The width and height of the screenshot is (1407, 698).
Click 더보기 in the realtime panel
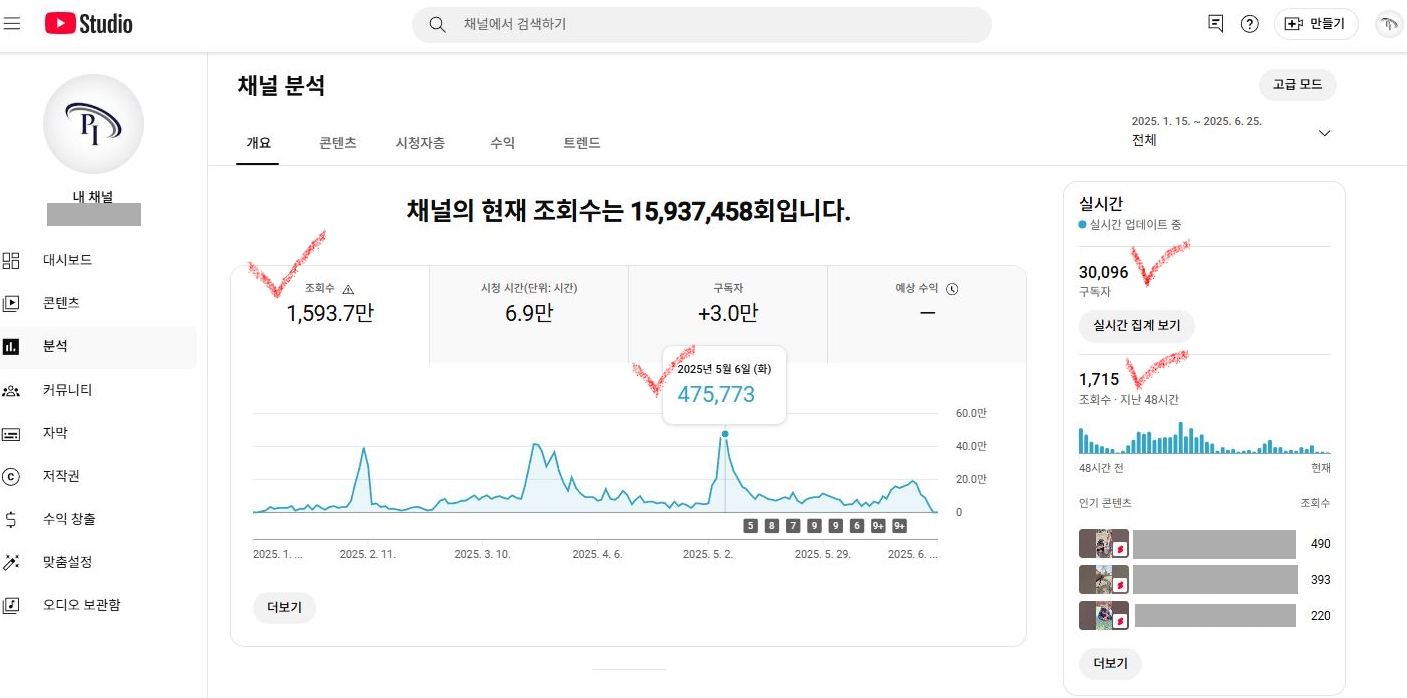tap(1110, 664)
